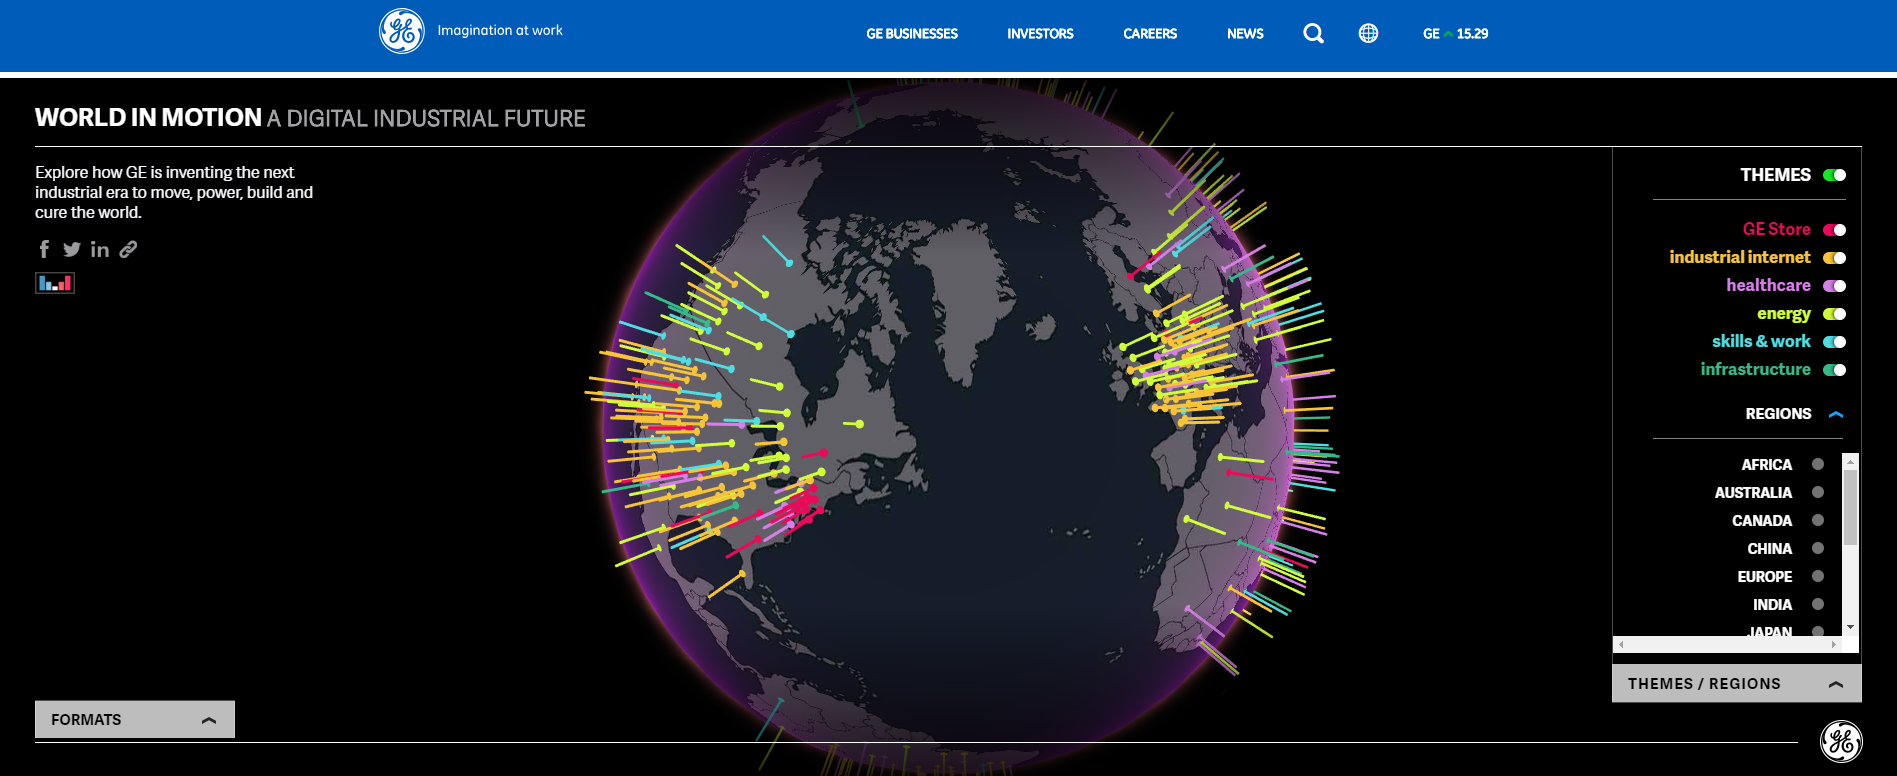This screenshot has height=776, width=1897.
Task: Open the search magnifier icon
Action: coord(1314,33)
